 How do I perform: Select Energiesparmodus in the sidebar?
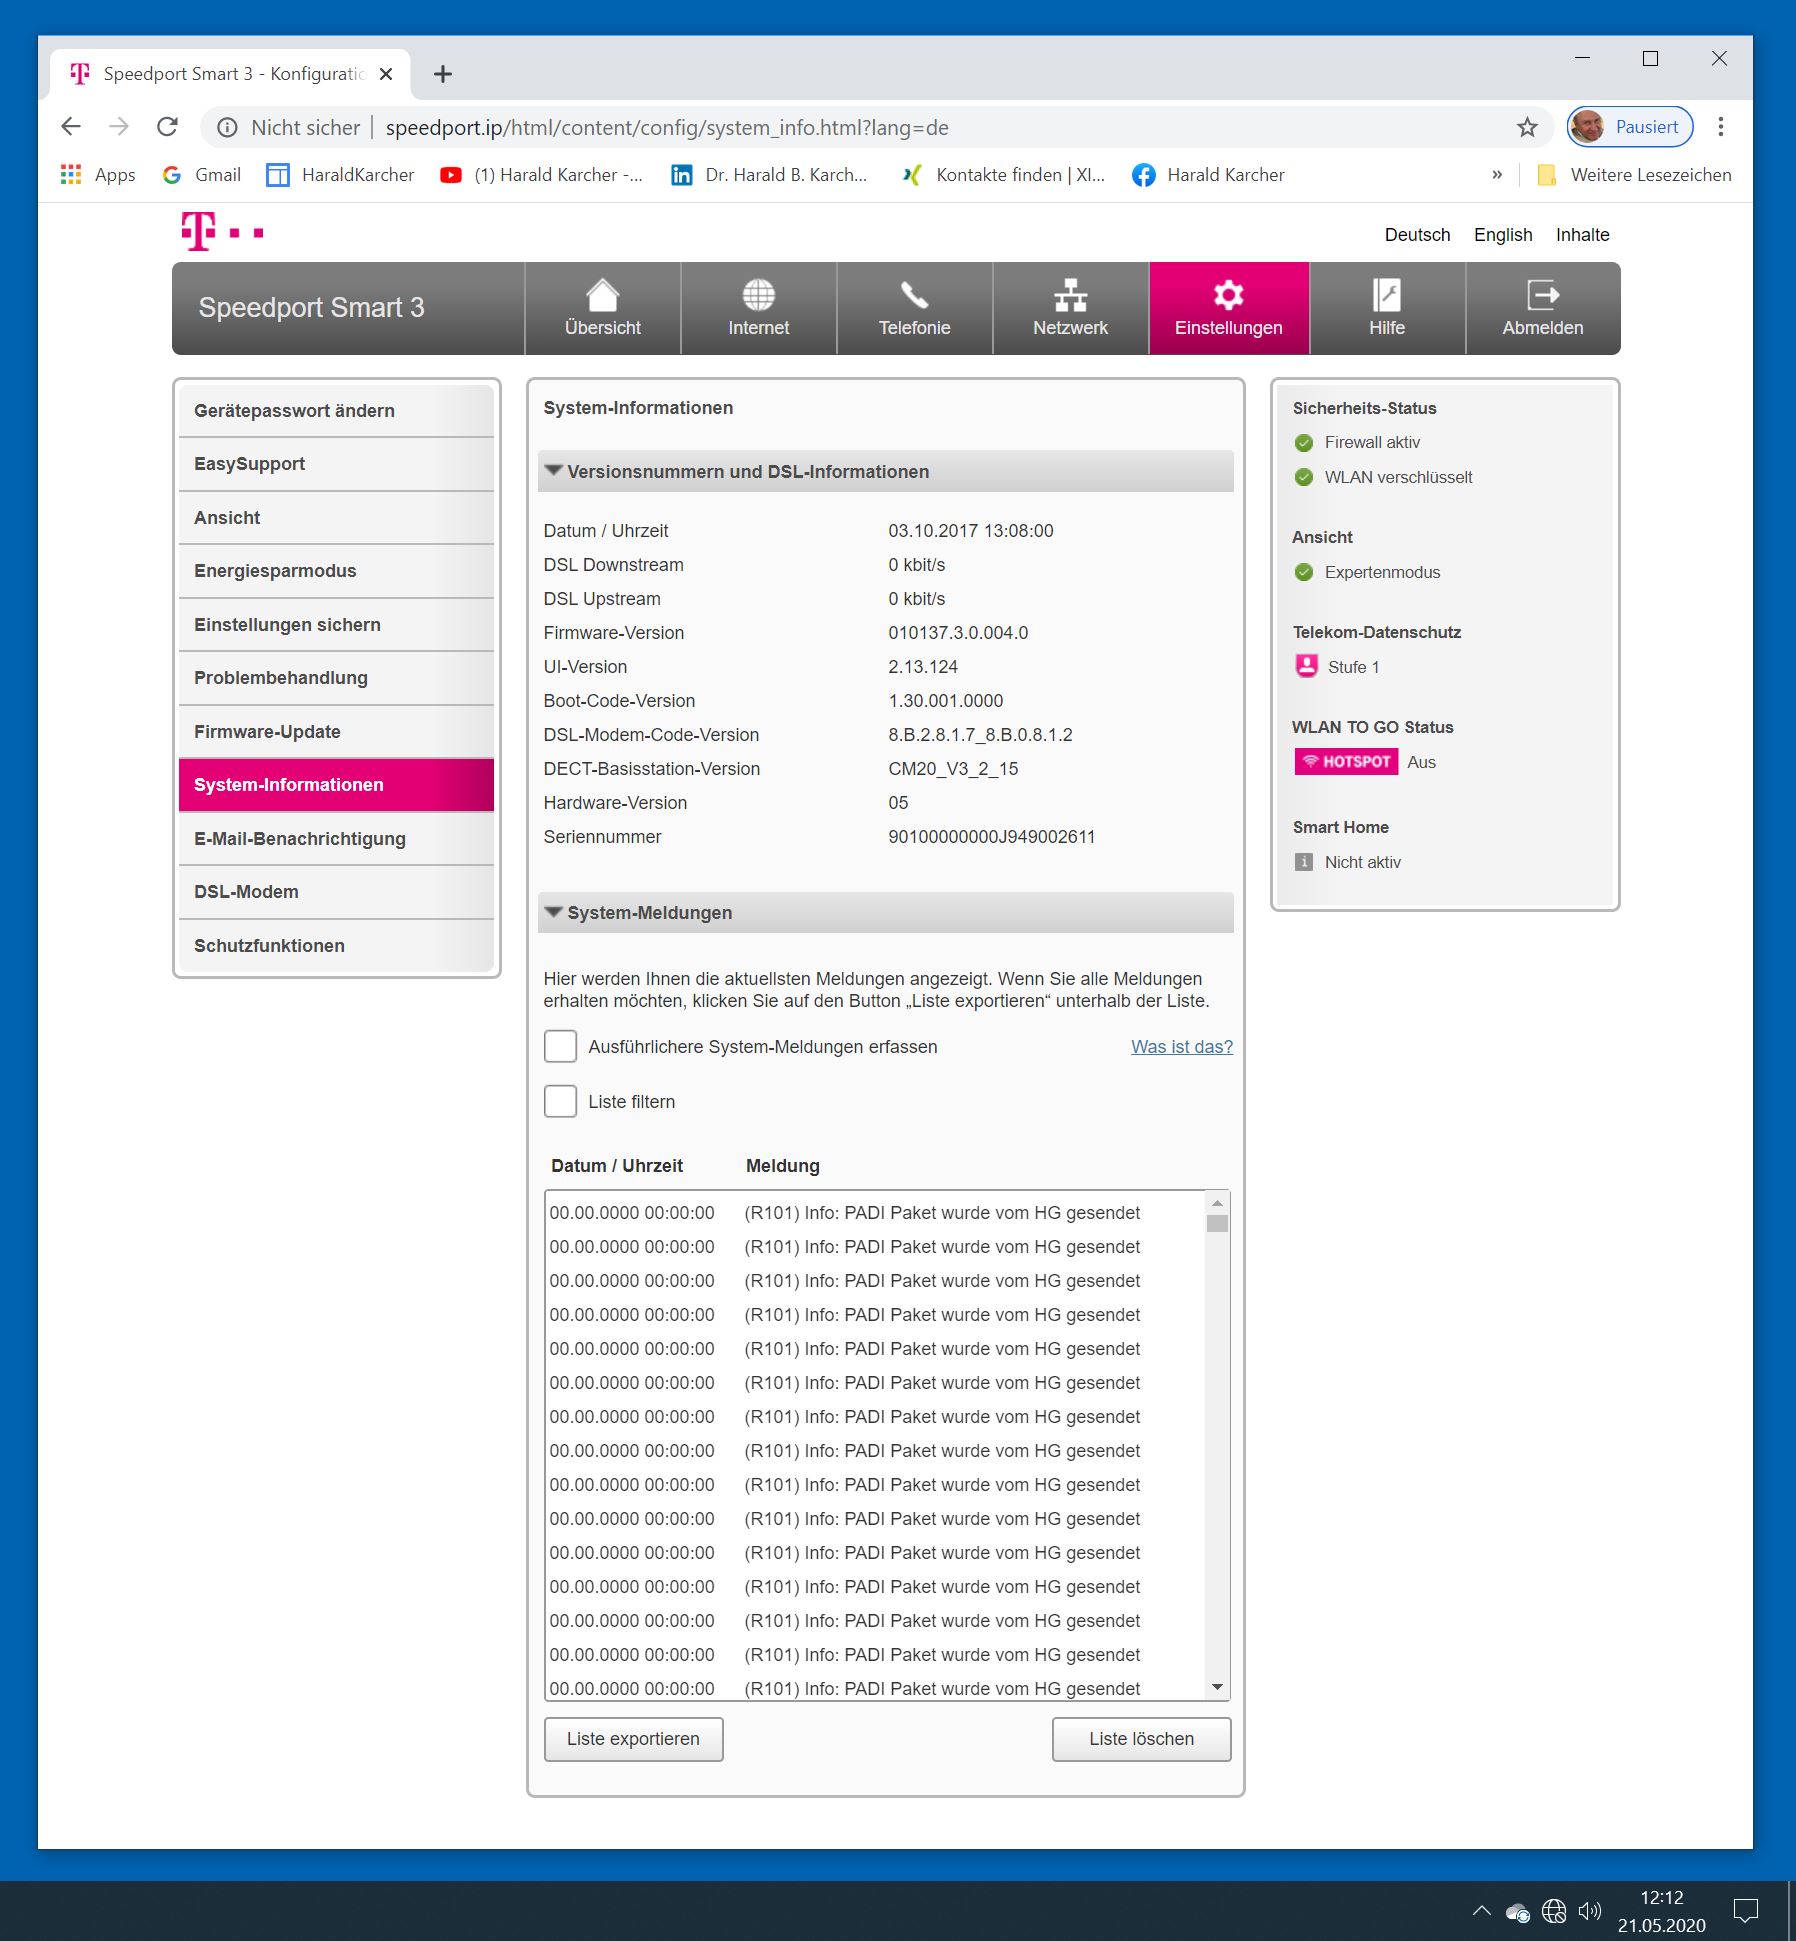(336, 571)
